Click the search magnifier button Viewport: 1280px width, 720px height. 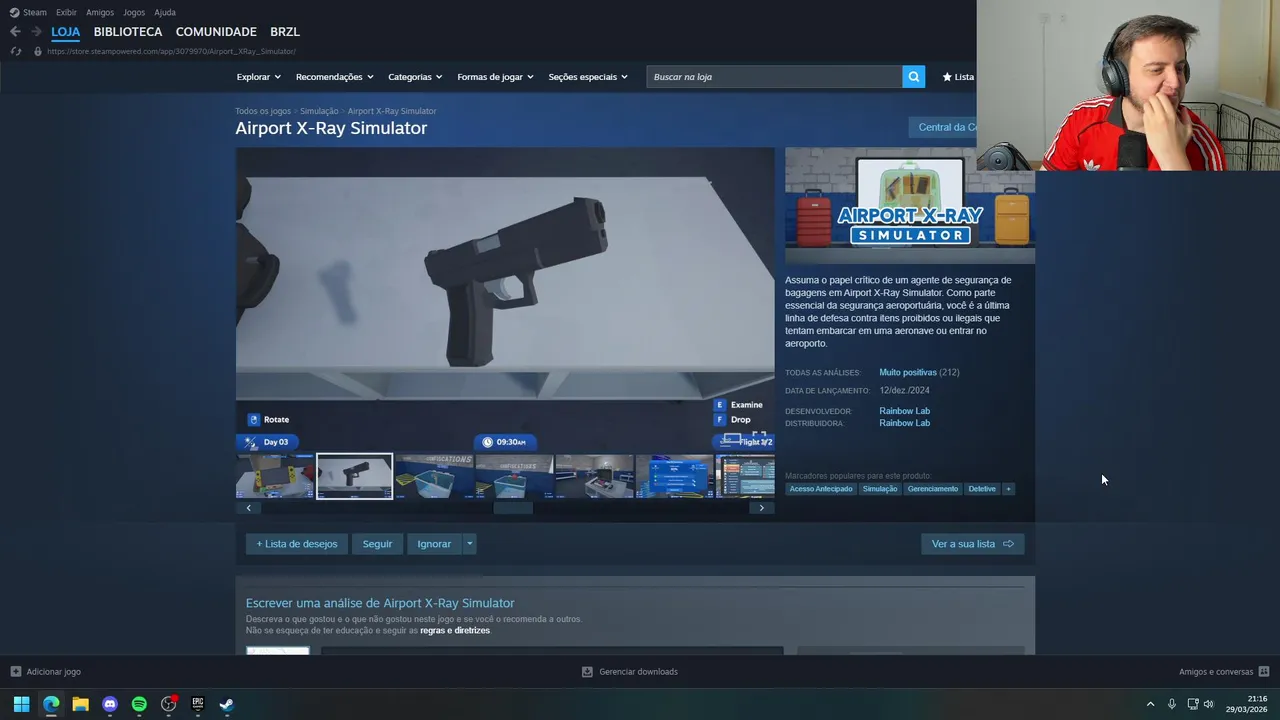pyautogui.click(x=913, y=77)
